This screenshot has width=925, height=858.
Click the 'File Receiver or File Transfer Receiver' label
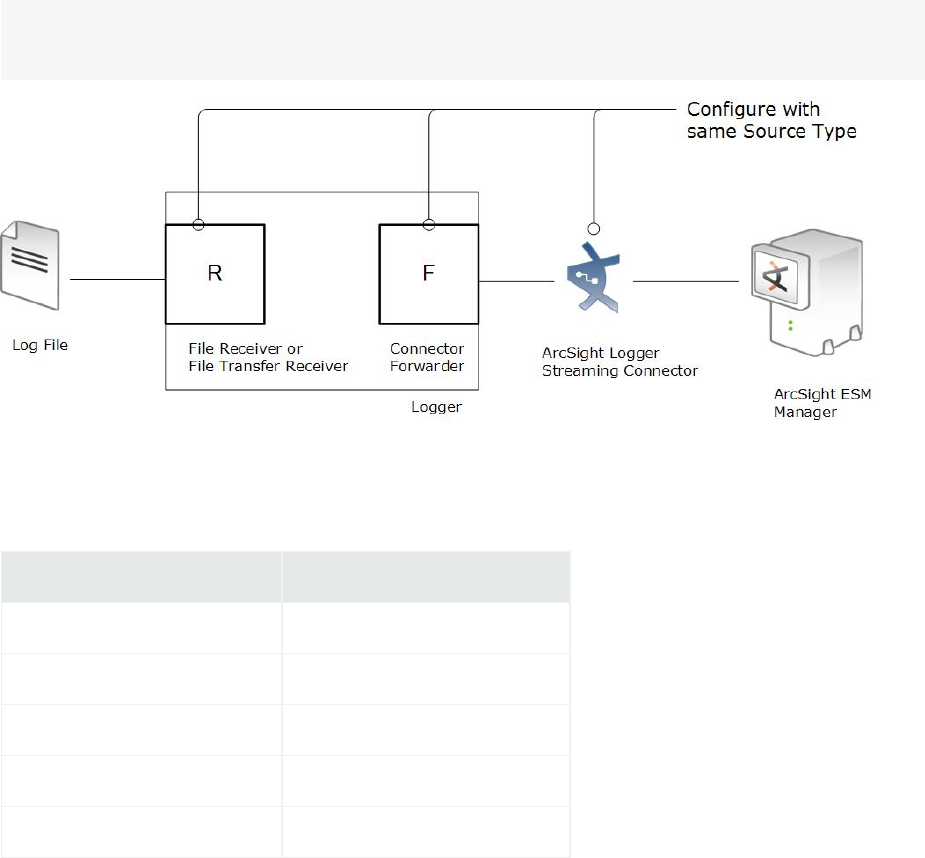(x=268, y=357)
